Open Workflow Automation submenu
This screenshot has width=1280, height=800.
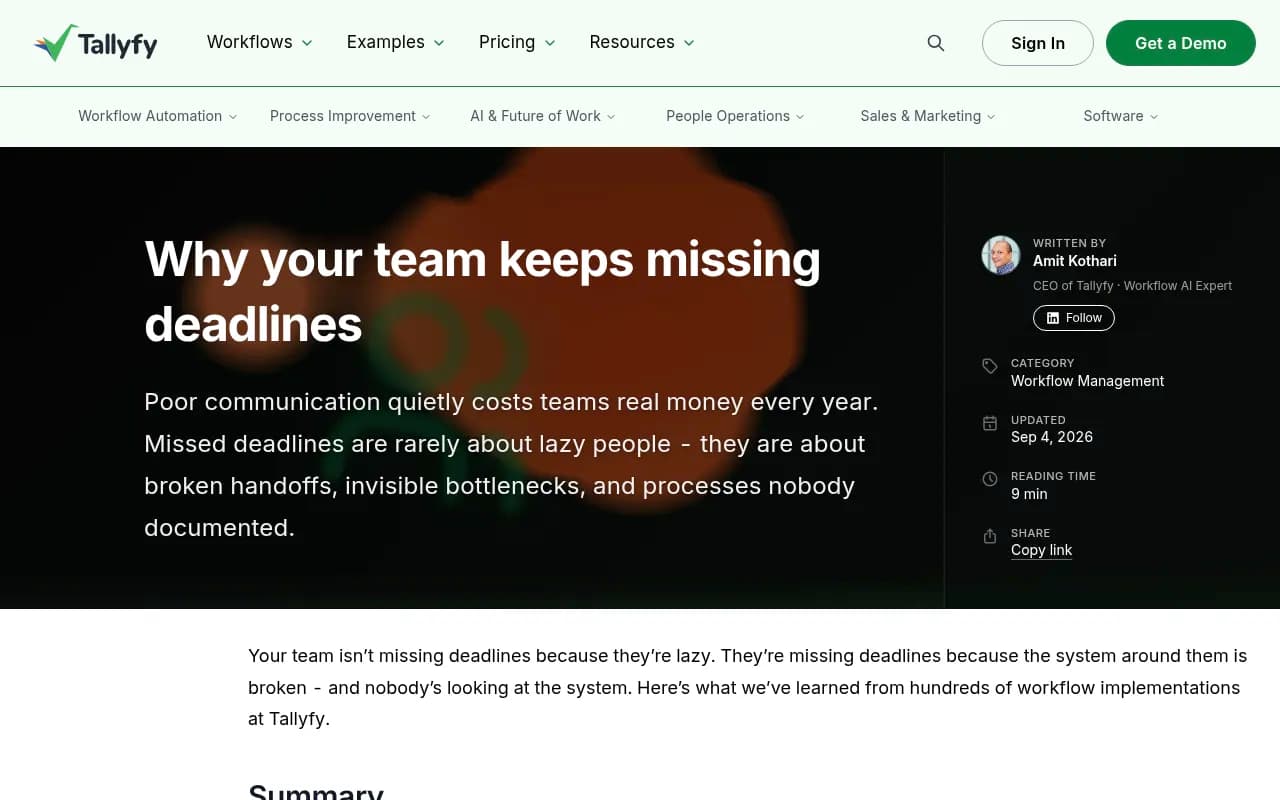point(158,116)
